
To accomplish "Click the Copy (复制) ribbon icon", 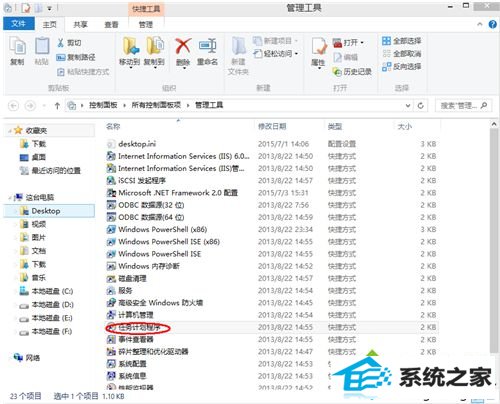I will point(17,47).
